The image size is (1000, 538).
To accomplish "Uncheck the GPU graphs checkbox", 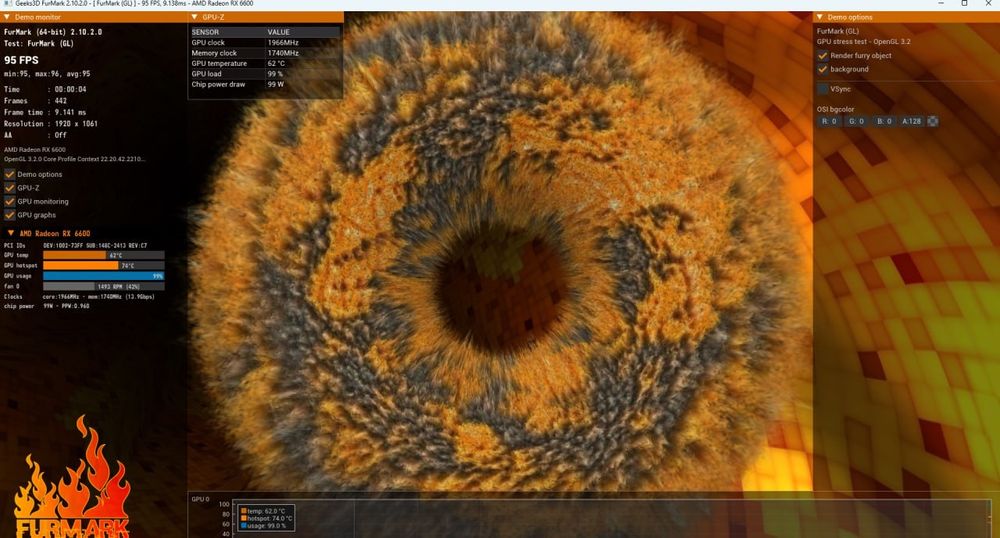I will coord(10,215).
